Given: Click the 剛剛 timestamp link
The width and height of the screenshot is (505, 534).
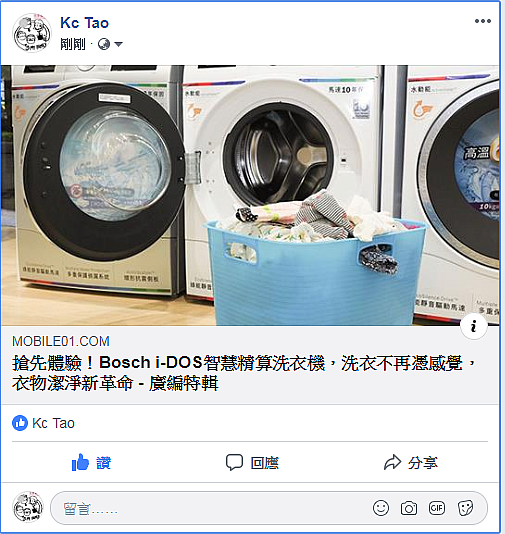Looking at the screenshot, I should pyautogui.click(x=73, y=44).
